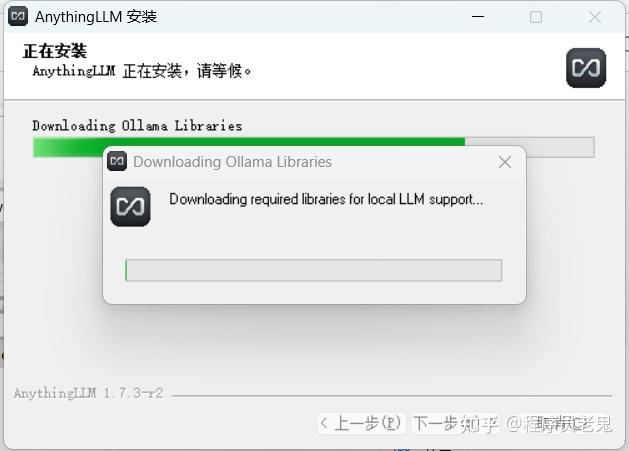Screen dimensions: 629x451
Task: Click the 正在安装 heading
Action: (55, 51)
